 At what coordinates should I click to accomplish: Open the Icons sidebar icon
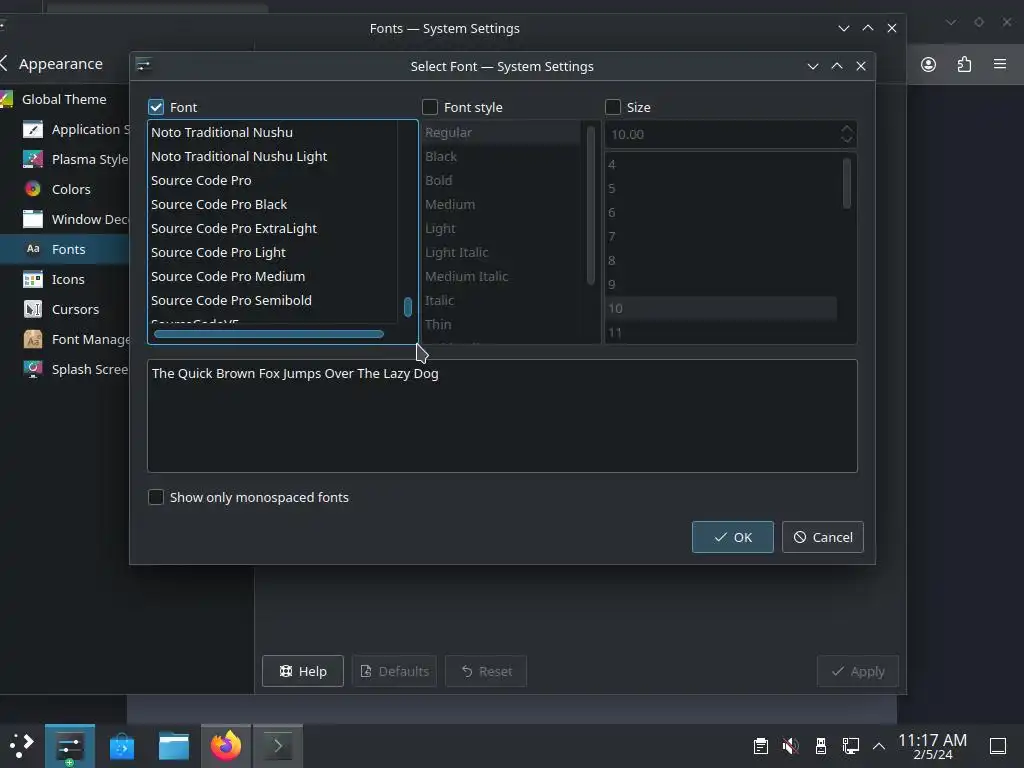click(33, 280)
